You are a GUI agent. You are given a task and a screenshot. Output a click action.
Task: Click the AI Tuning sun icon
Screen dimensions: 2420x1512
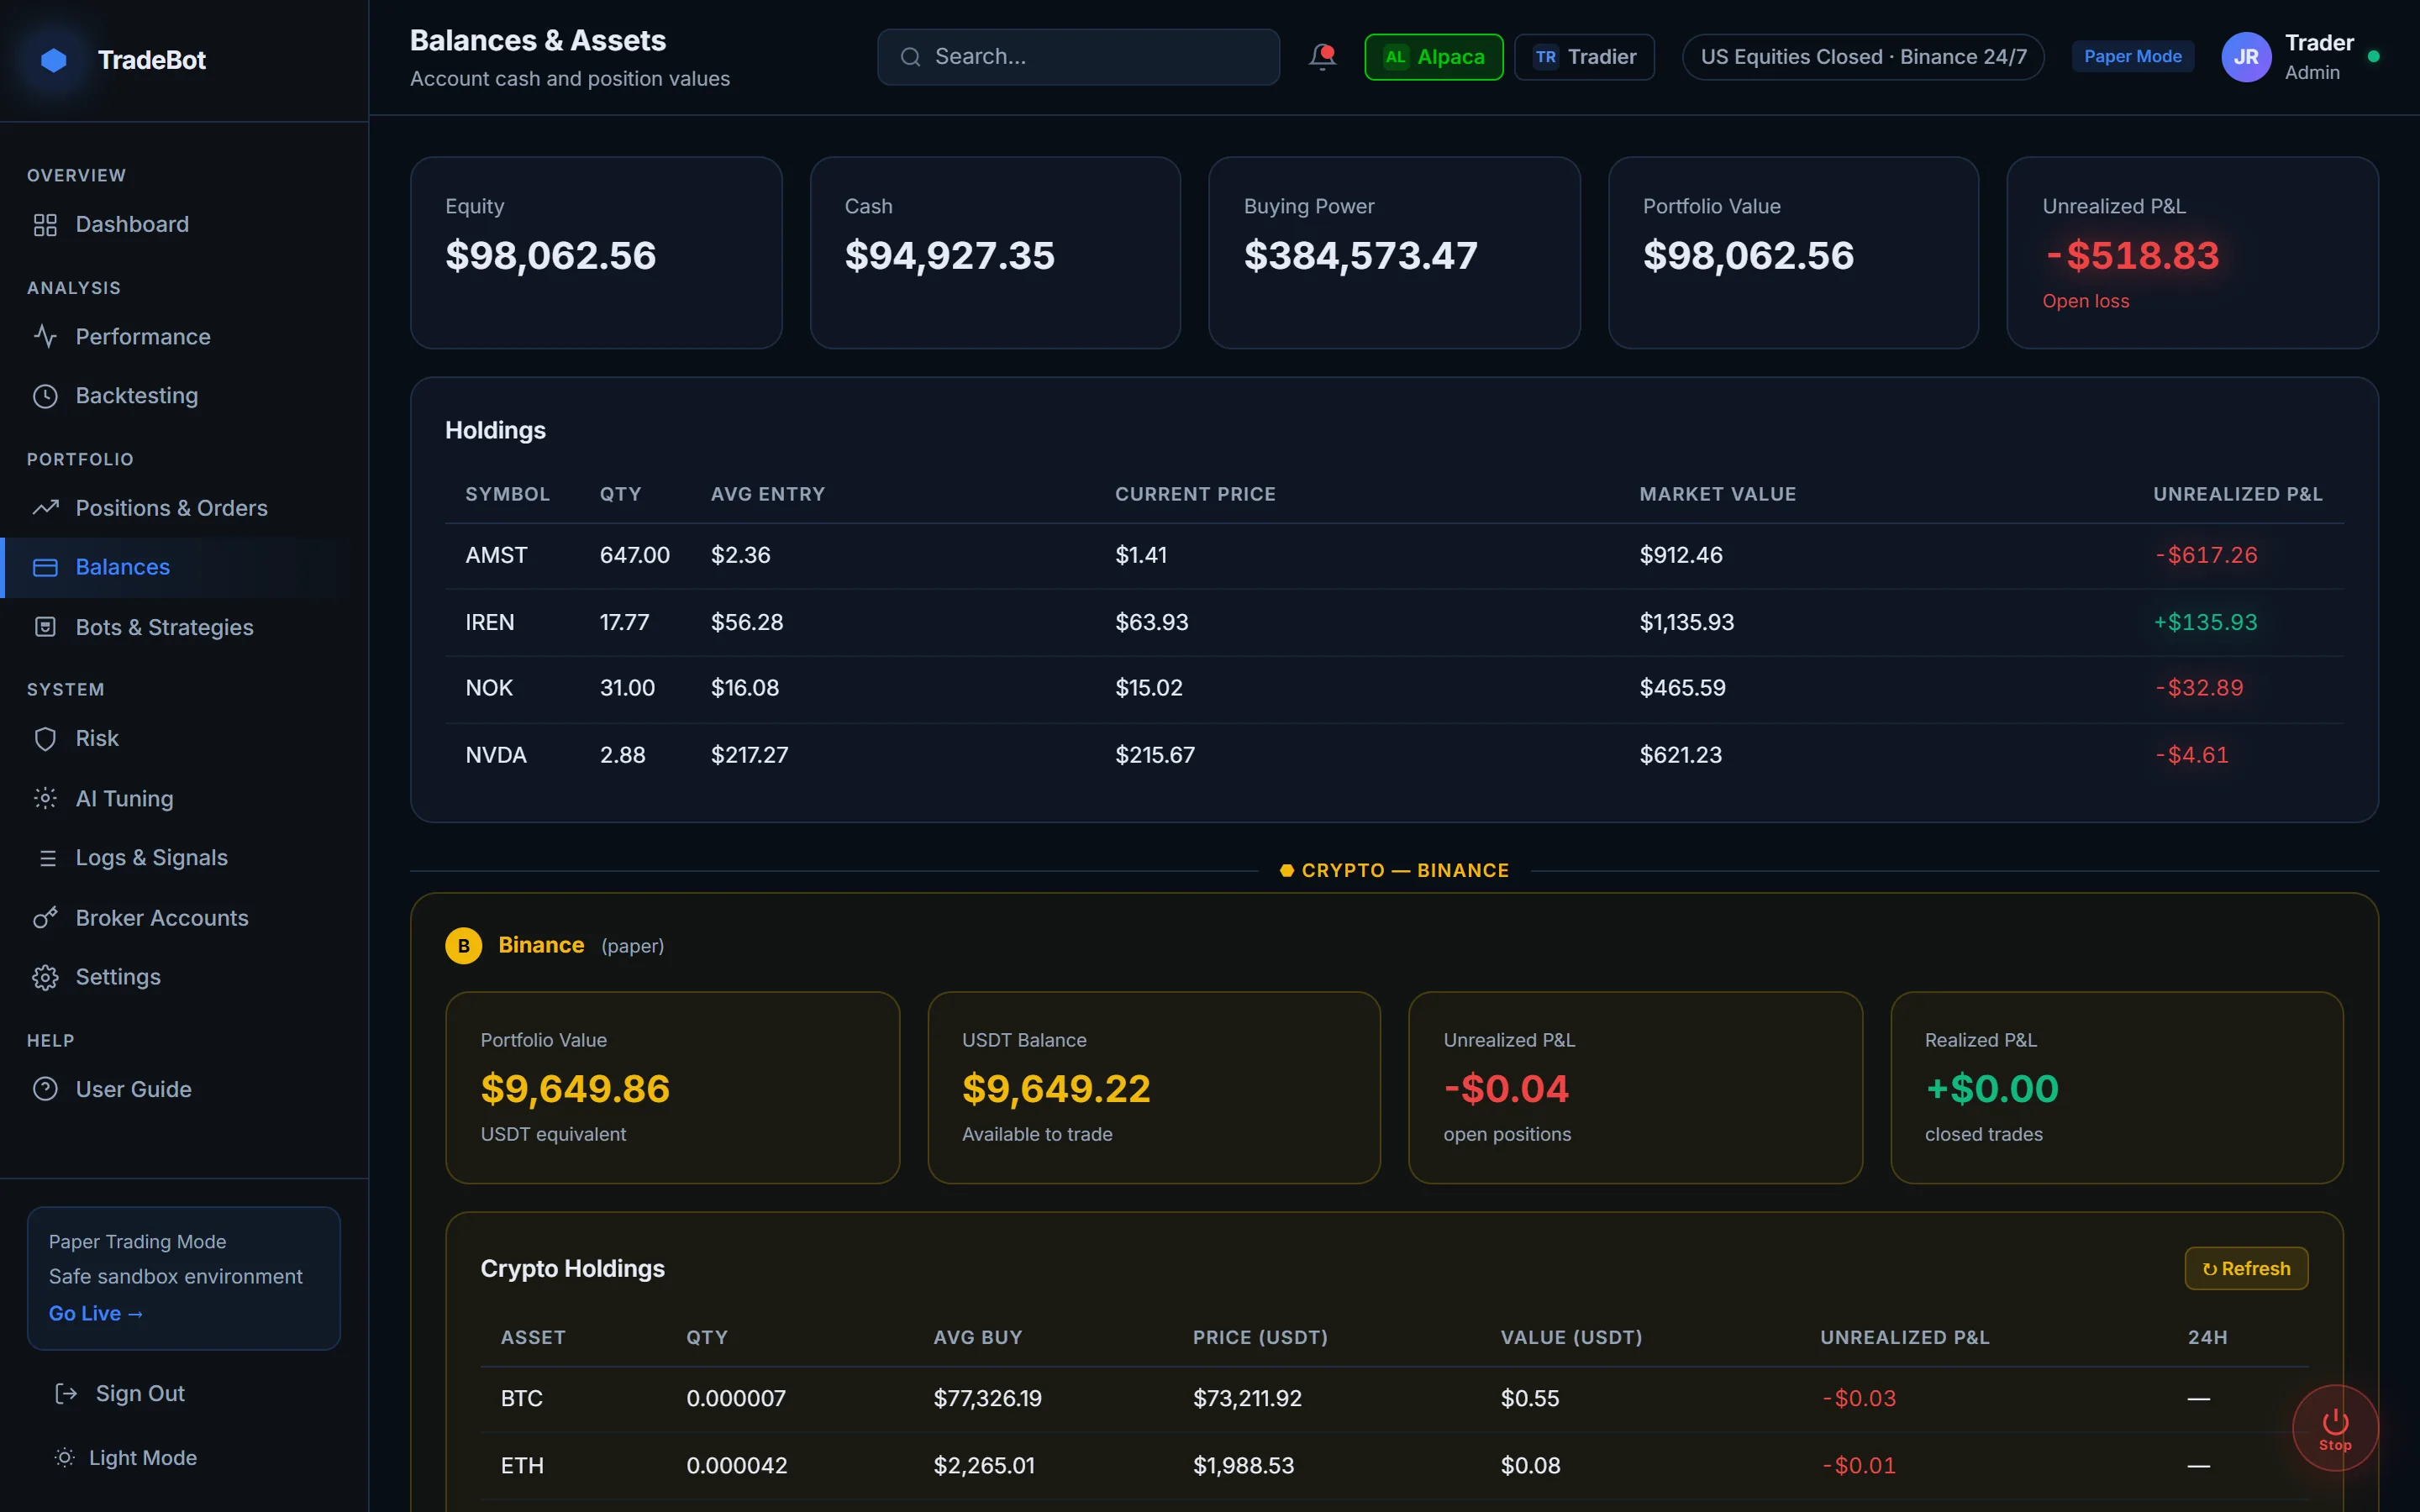(45, 798)
